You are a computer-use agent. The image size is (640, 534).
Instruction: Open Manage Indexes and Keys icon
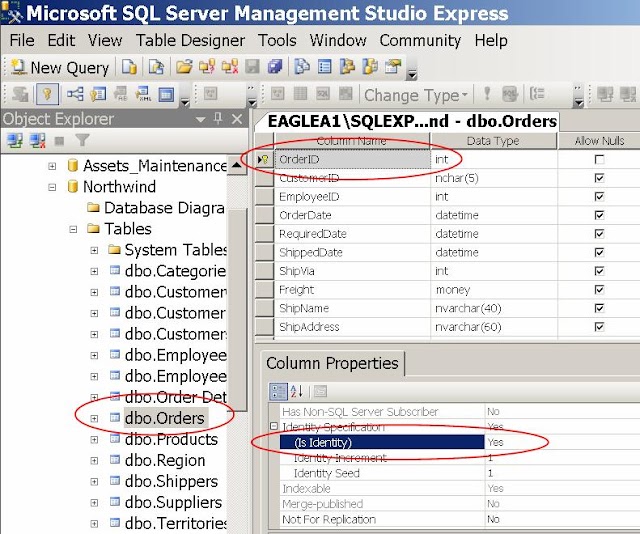[98, 94]
